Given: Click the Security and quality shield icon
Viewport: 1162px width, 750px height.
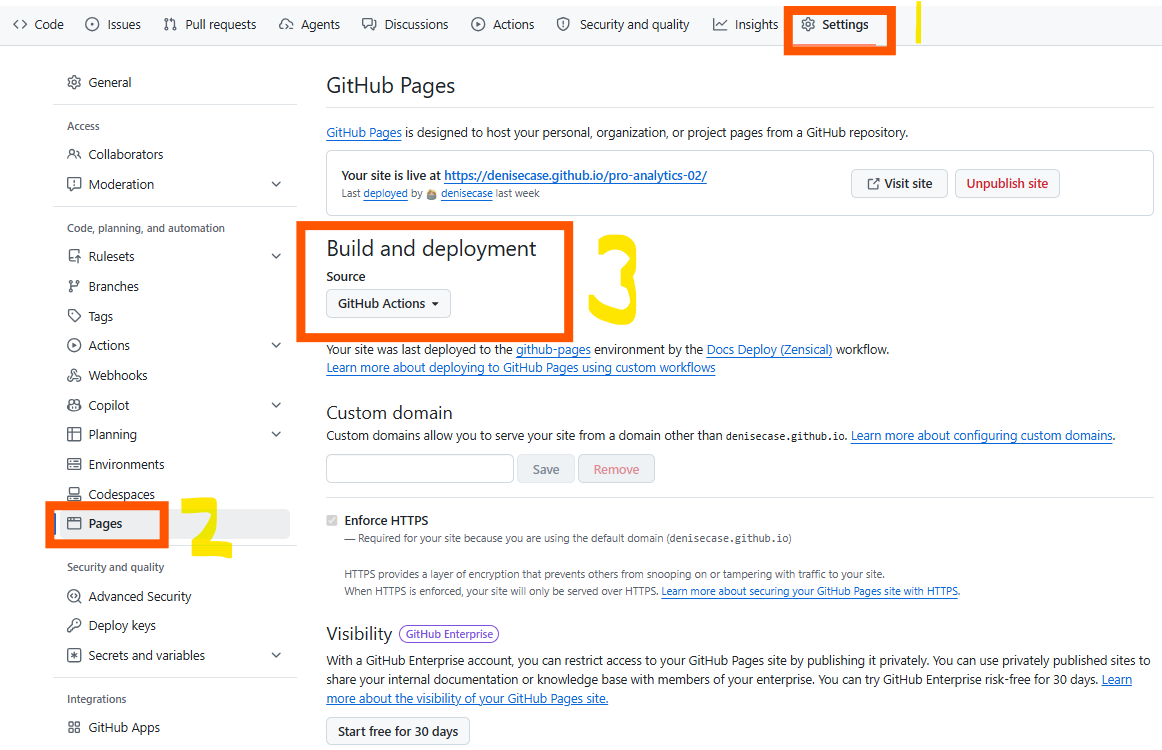Looking at the screenshot, I should pos(563,24).
